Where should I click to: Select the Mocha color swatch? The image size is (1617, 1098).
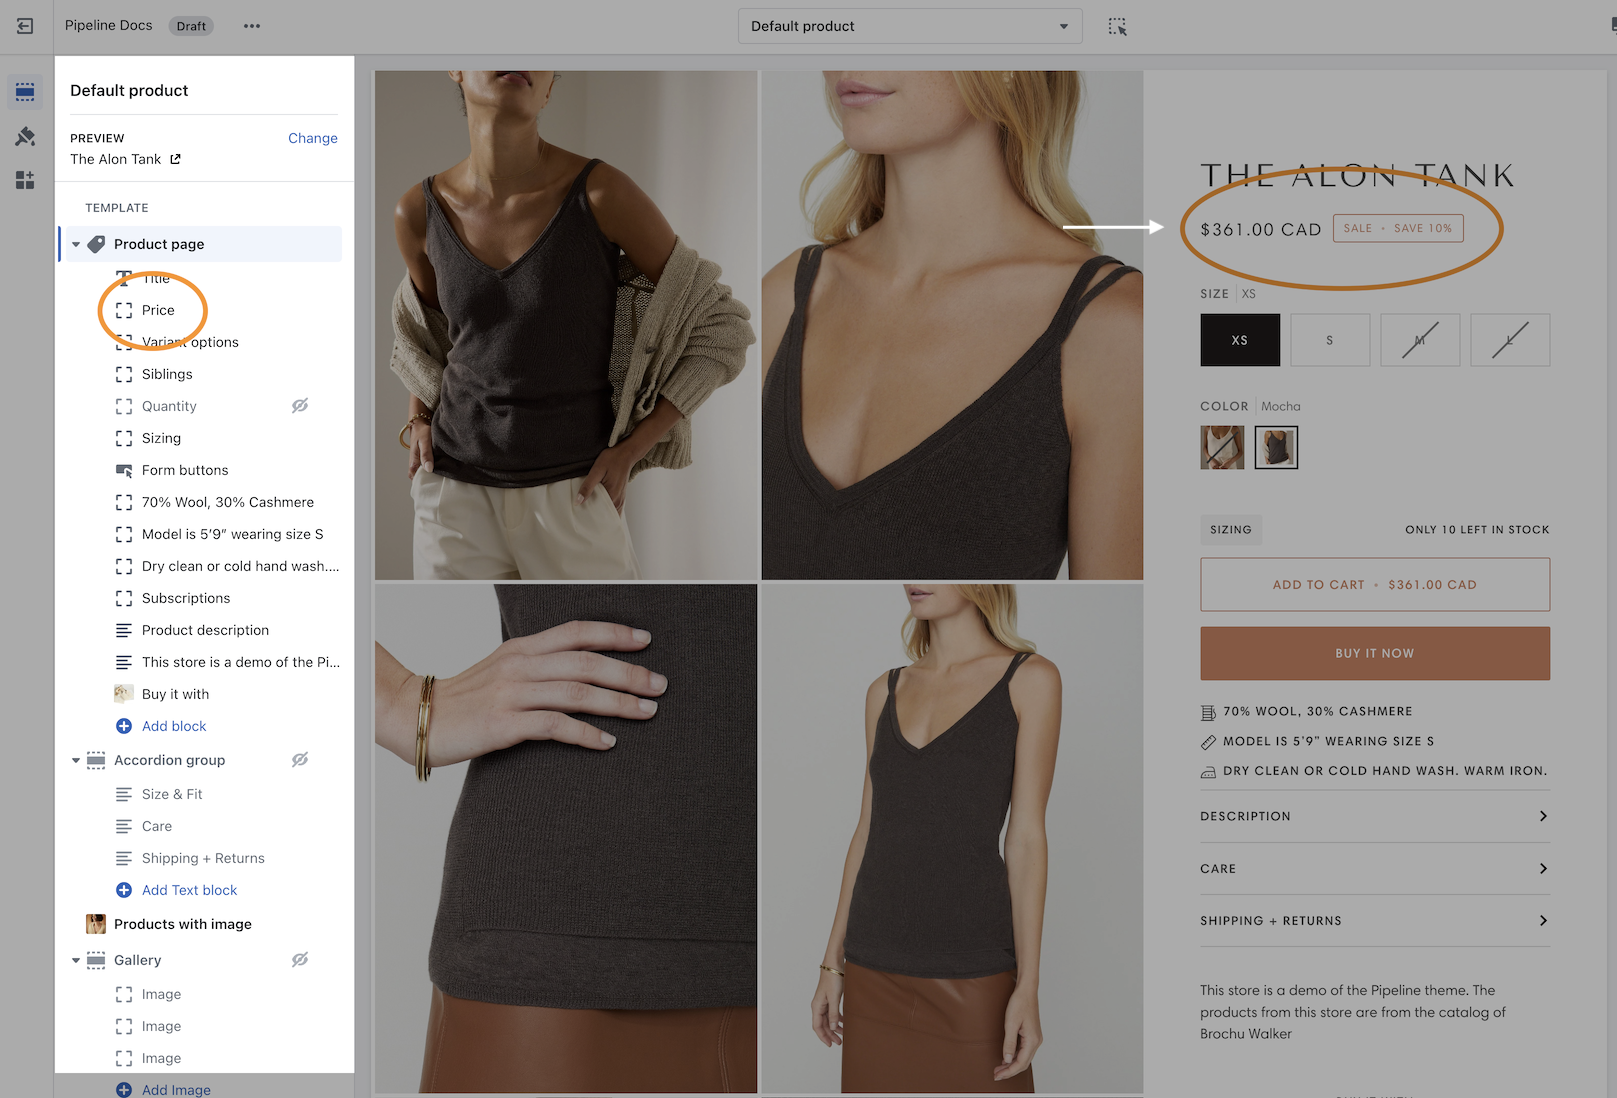[1275, 447]
